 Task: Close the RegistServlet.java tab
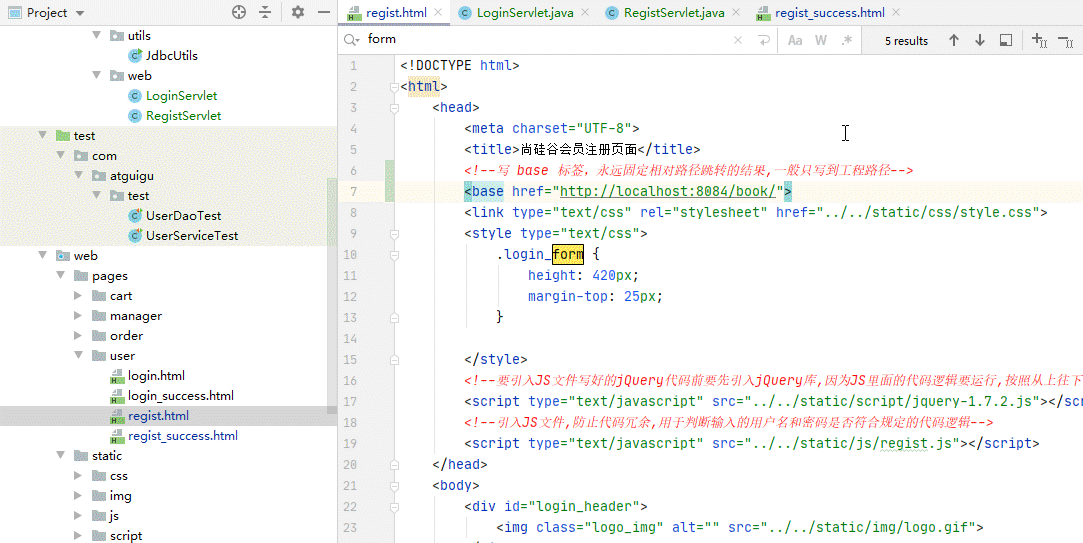(736, 12)
